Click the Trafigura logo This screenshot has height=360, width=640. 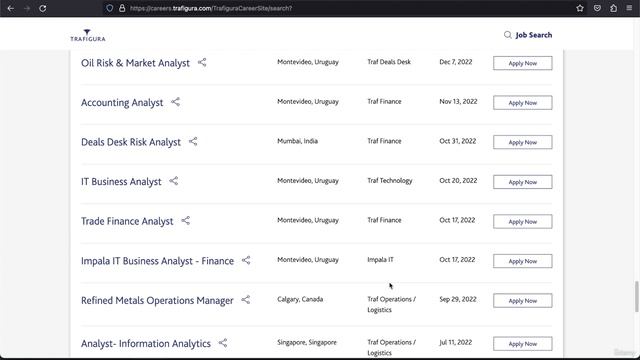(x=87, y=35)
